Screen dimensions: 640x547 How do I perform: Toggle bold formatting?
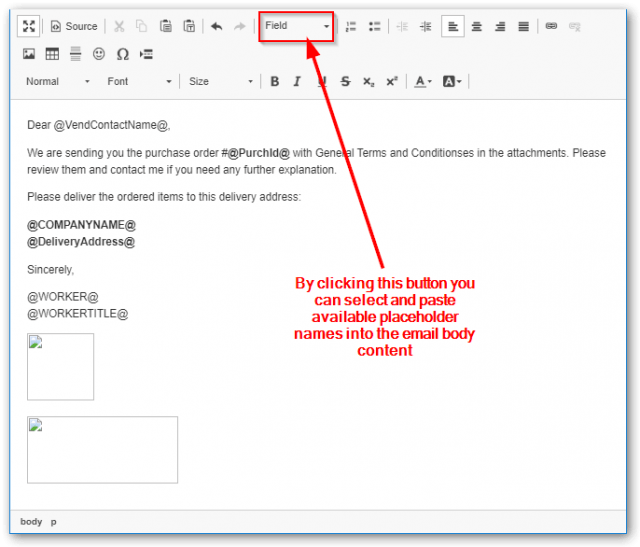[275, 82]
